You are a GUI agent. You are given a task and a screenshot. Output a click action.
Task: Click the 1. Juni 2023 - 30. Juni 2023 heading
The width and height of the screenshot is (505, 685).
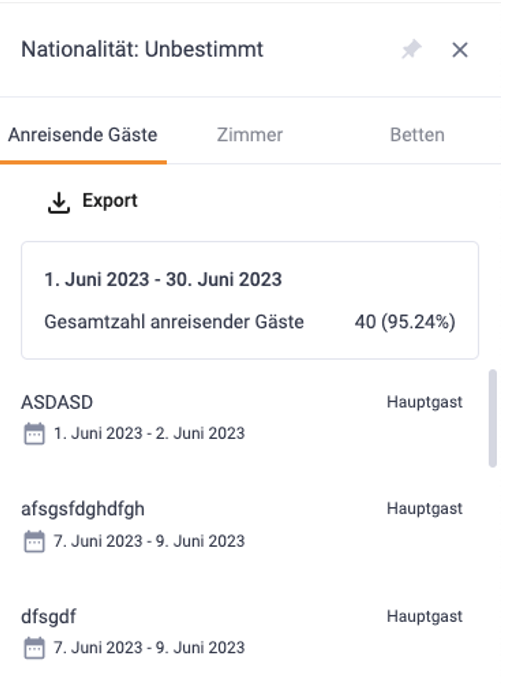point(163,280)
